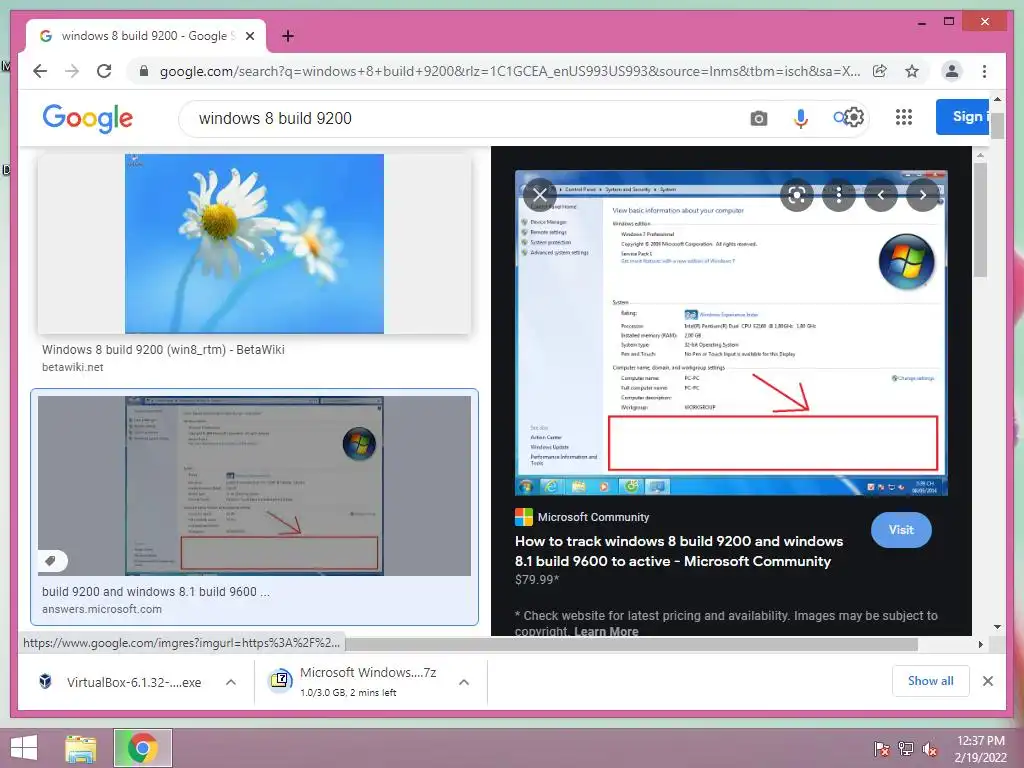Go to the Google logo homepage

point(88,118)
